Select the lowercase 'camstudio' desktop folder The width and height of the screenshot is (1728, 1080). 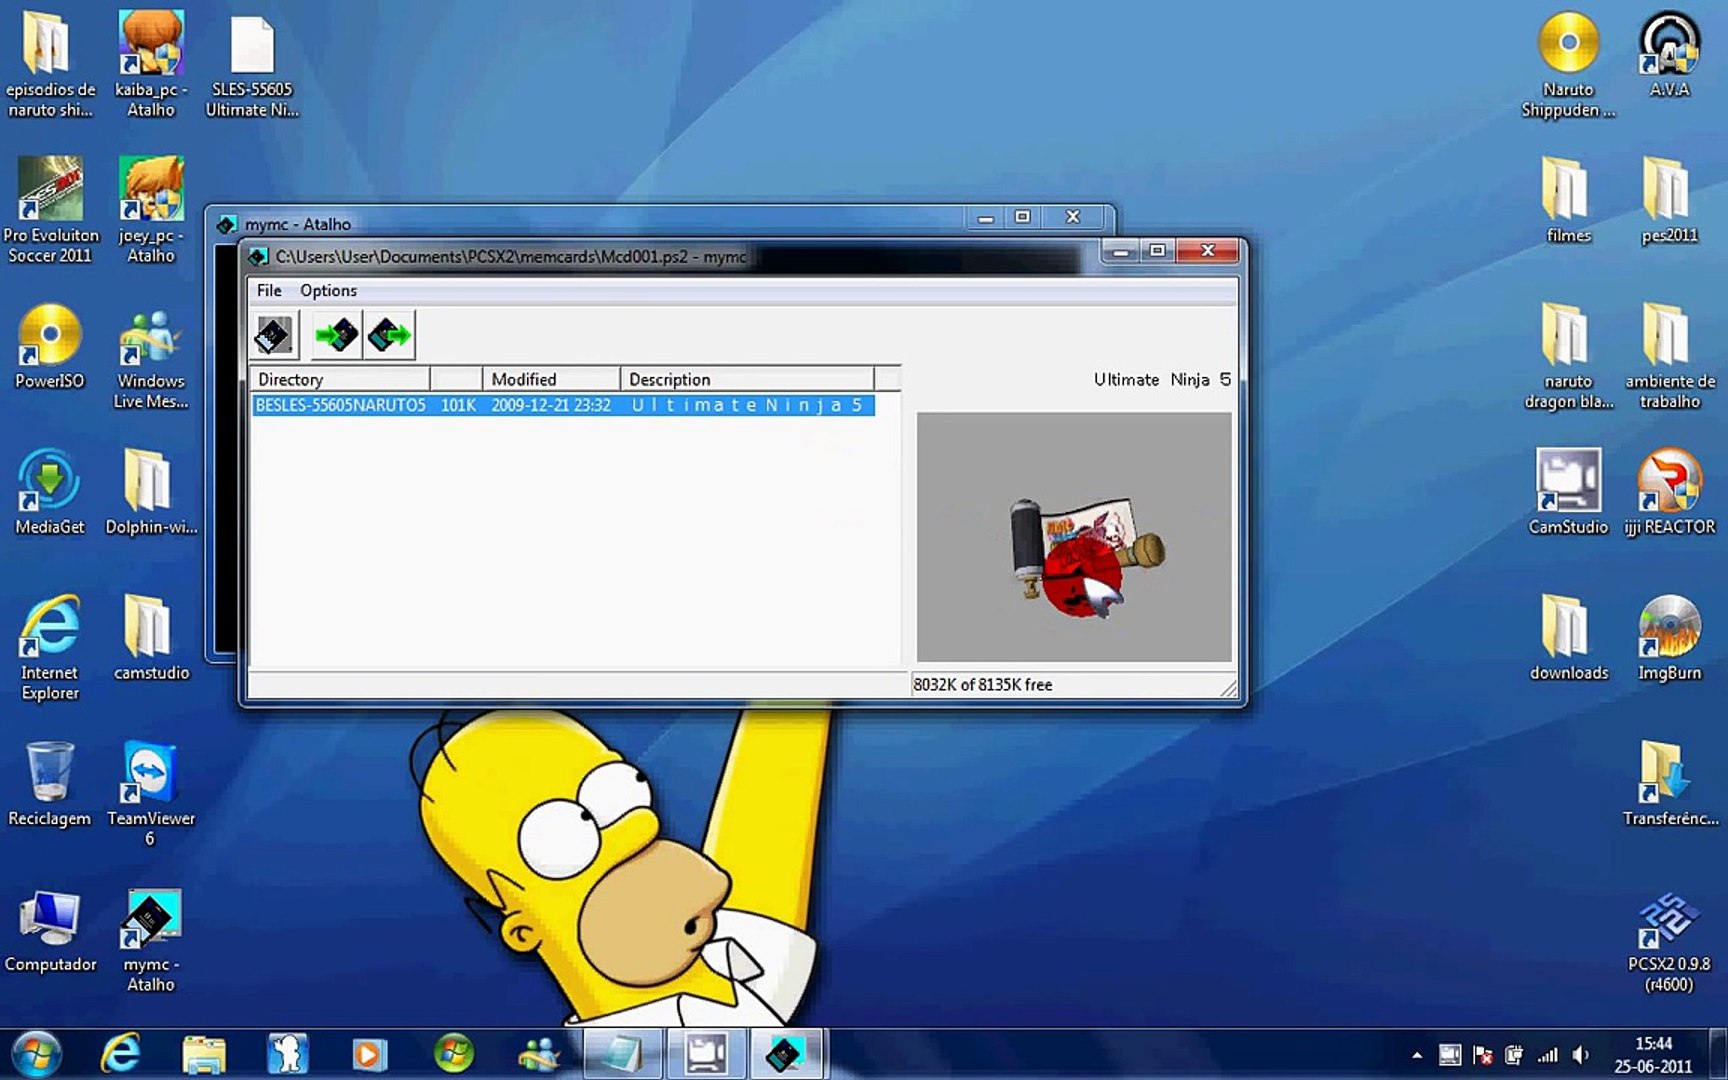coord(151,638)
